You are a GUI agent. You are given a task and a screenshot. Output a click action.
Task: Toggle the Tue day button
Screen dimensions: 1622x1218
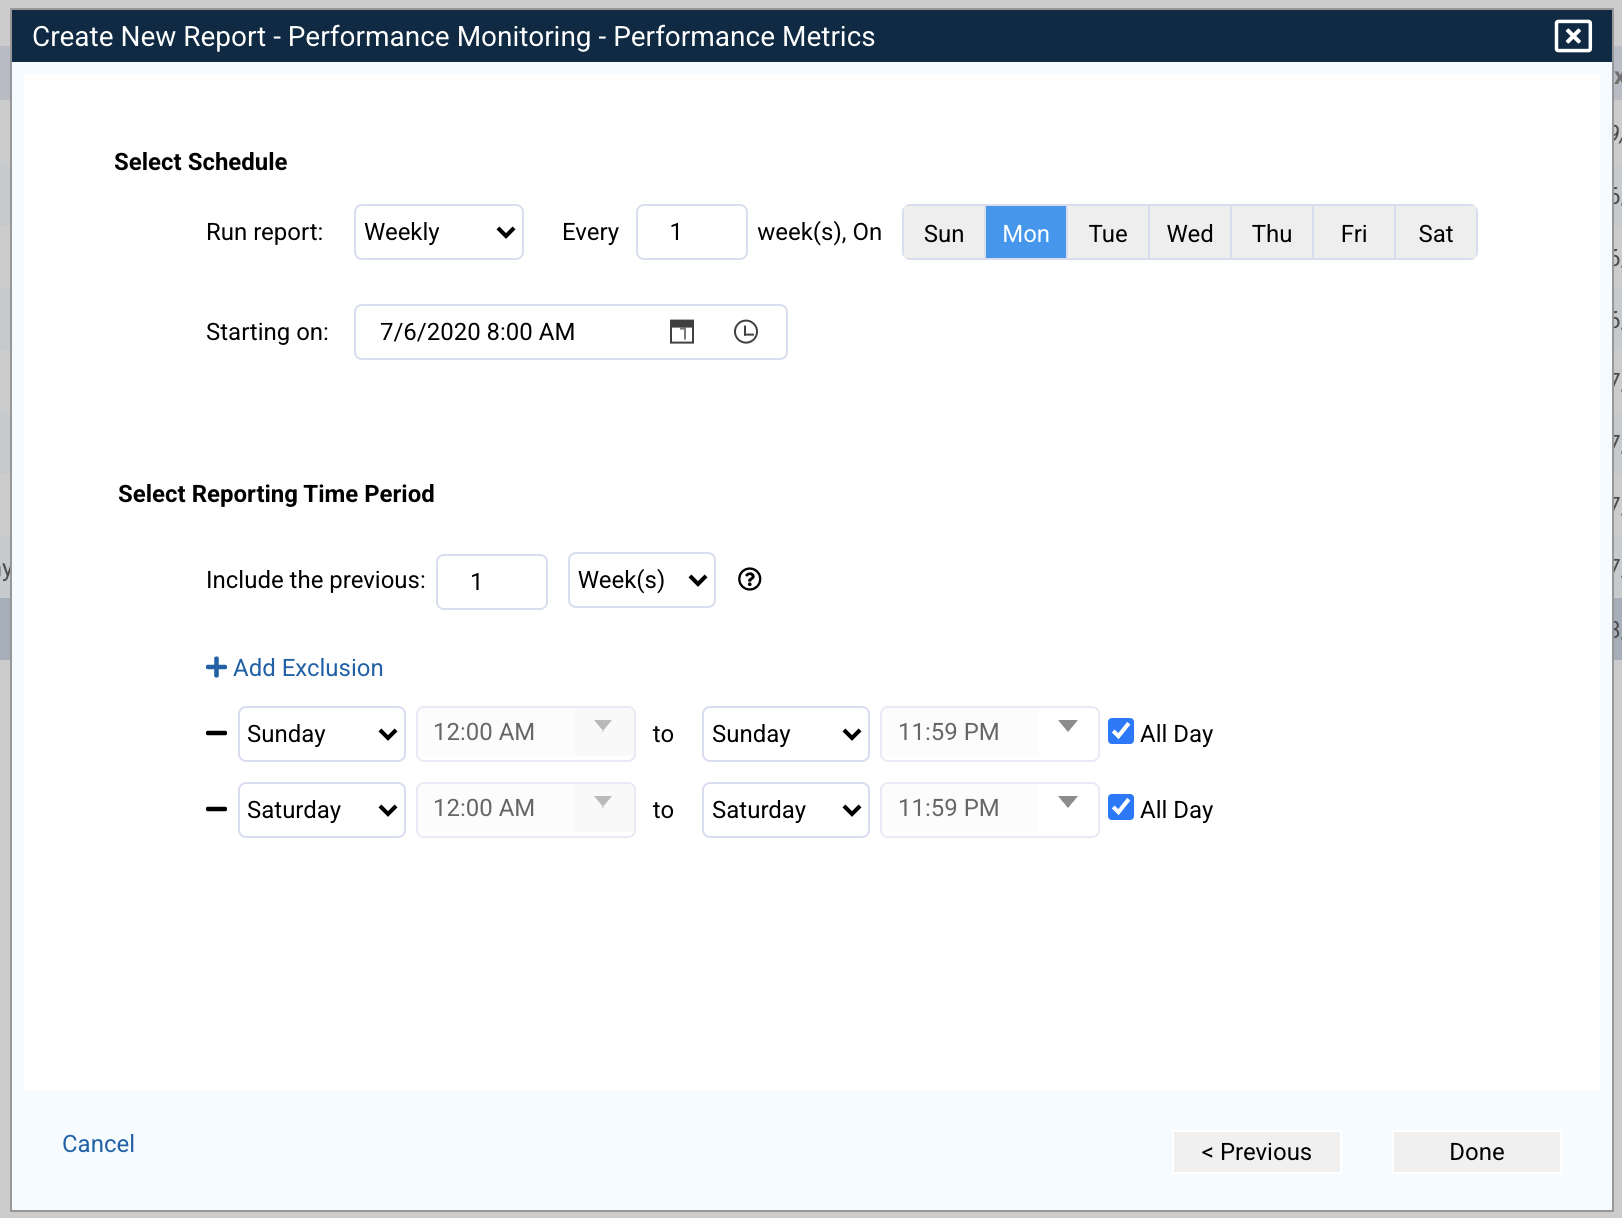pos(1108,233)
